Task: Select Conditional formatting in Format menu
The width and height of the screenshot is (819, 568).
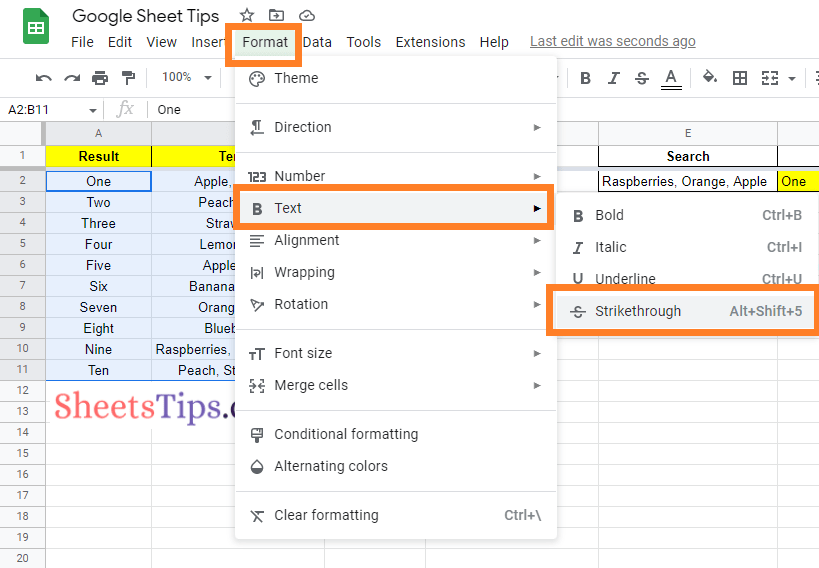Action: click(396, 434)
